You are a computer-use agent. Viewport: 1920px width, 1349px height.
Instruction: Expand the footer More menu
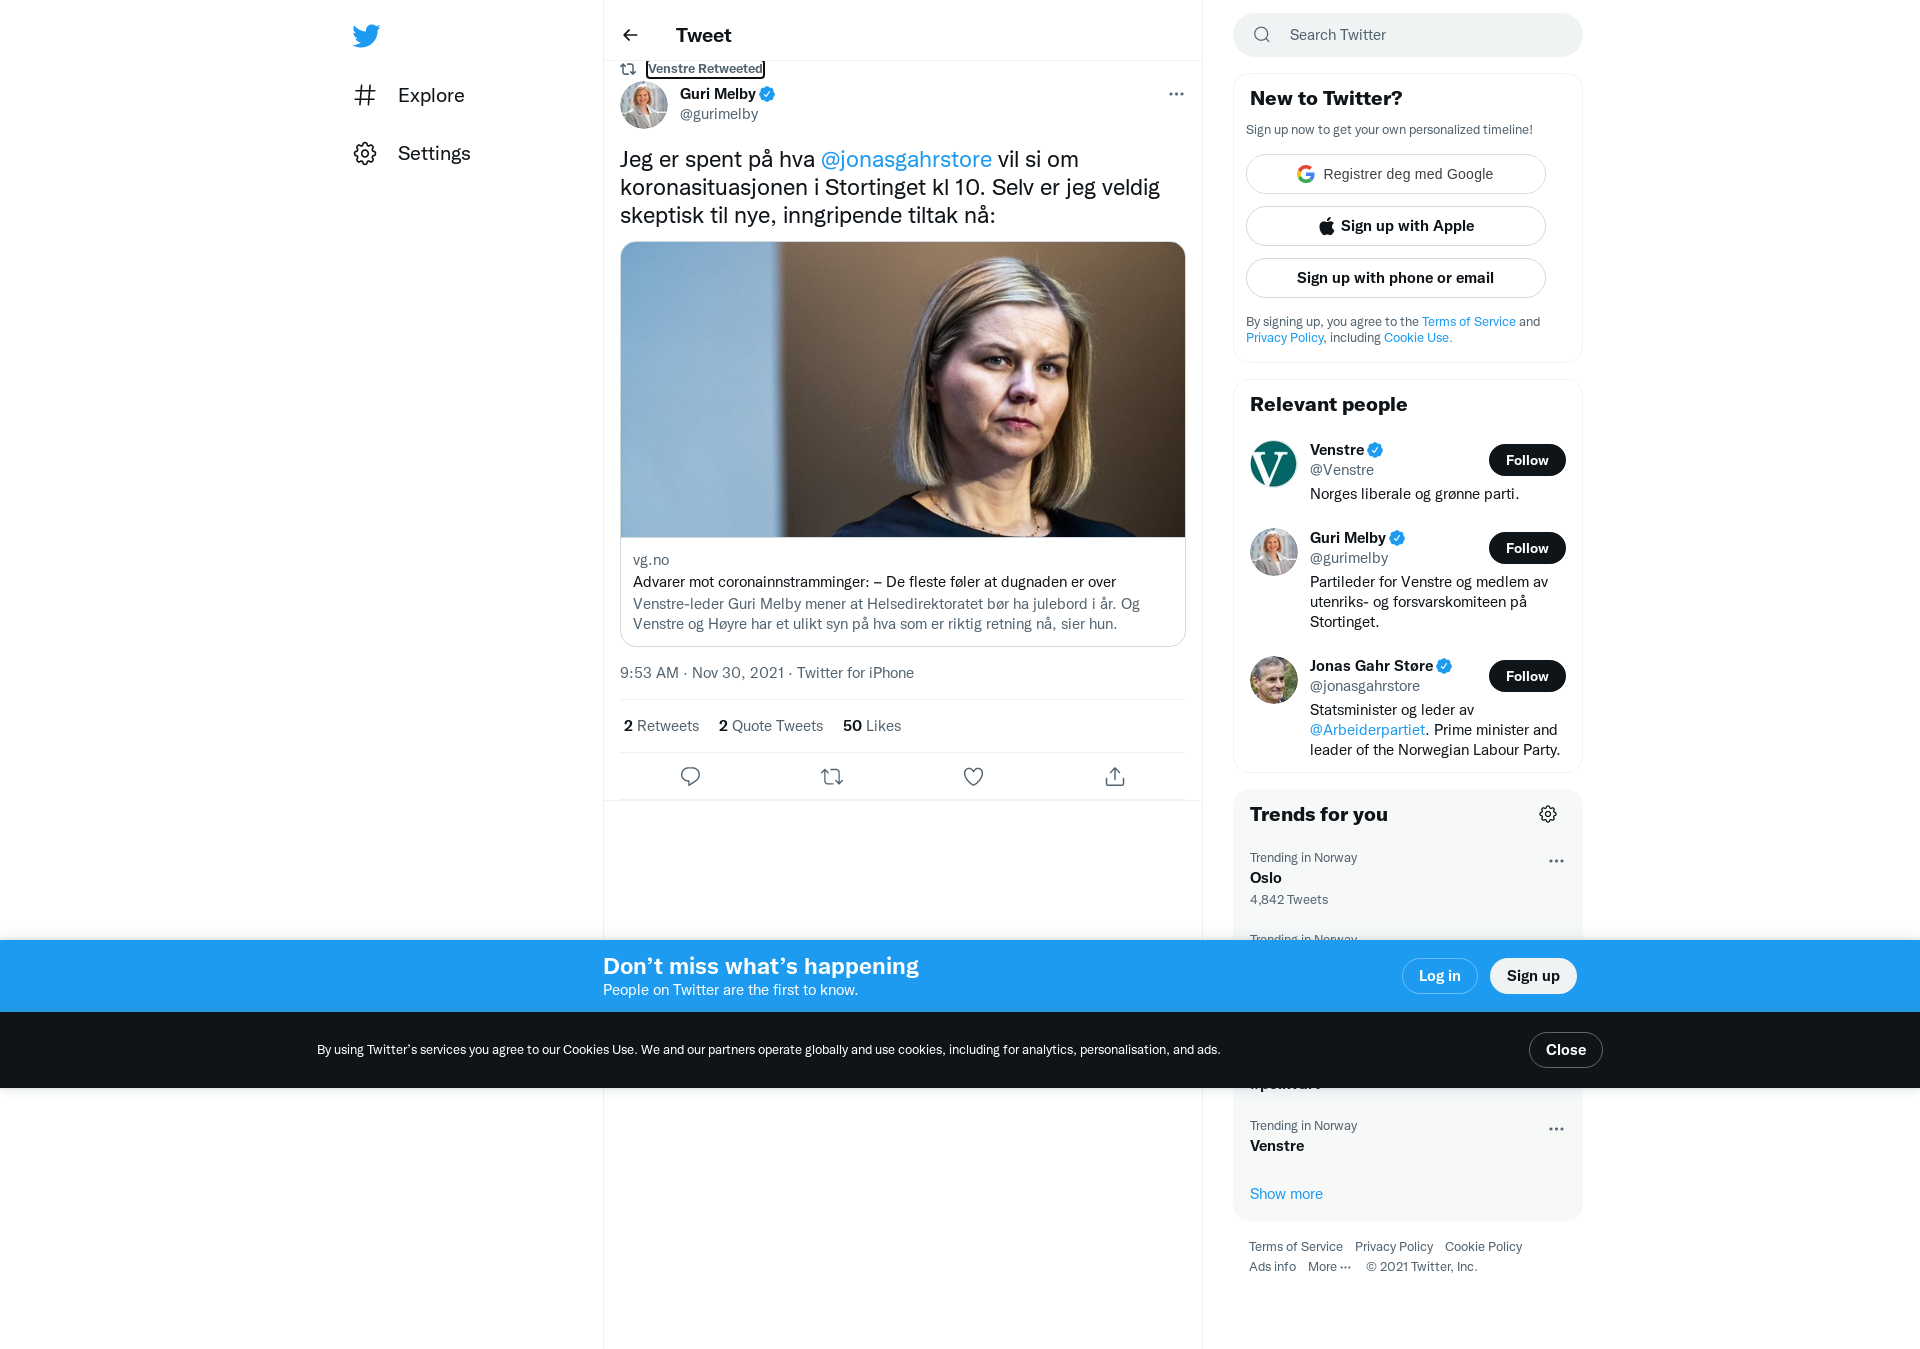pyautogui.click(x=1329, y=1267)
